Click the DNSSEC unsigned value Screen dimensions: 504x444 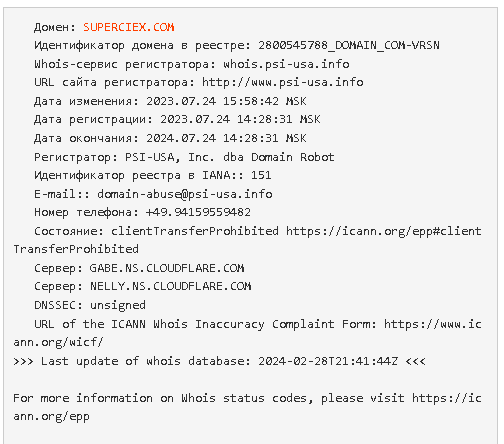click(118, 305)
